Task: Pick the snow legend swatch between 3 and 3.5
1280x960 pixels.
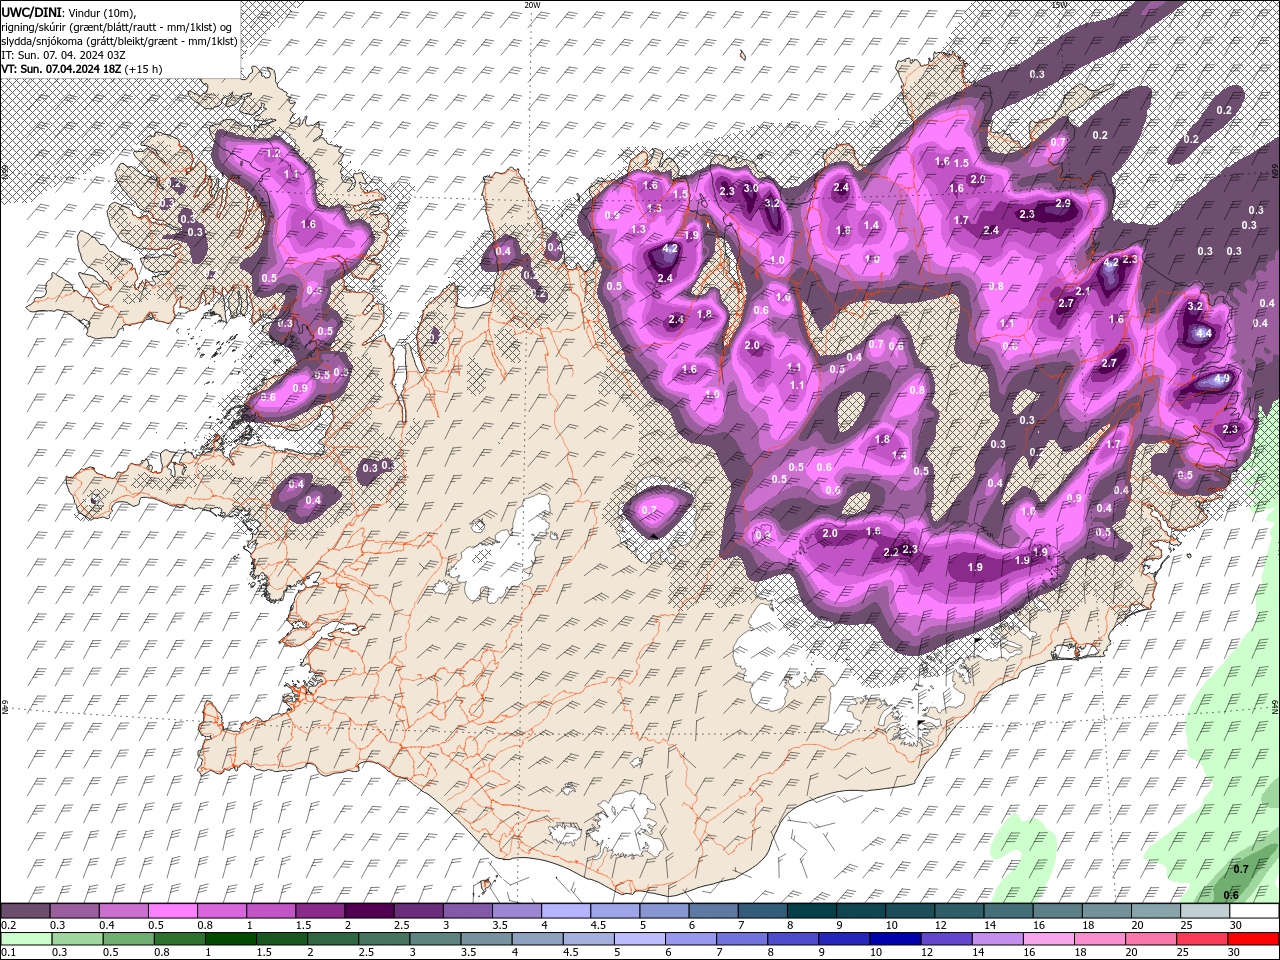Action: point(467,911)
